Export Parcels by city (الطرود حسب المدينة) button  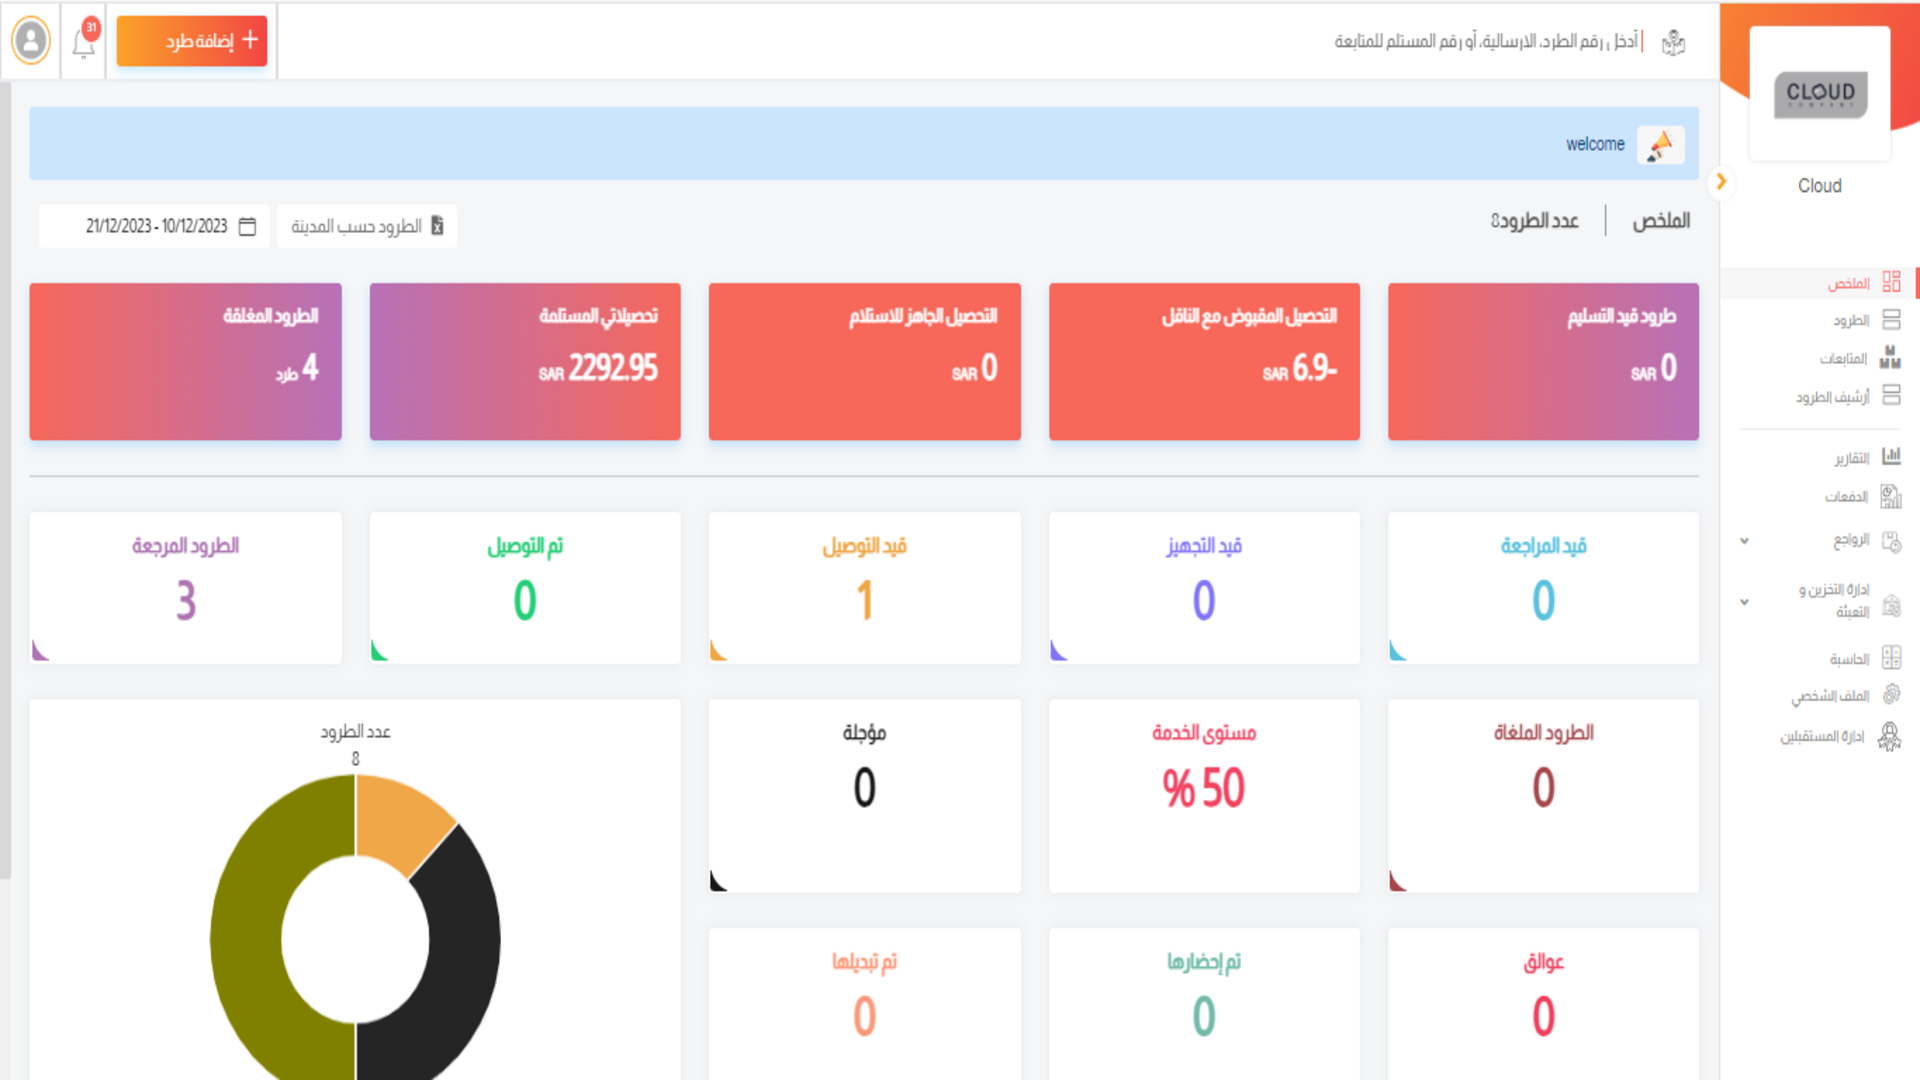367,226
